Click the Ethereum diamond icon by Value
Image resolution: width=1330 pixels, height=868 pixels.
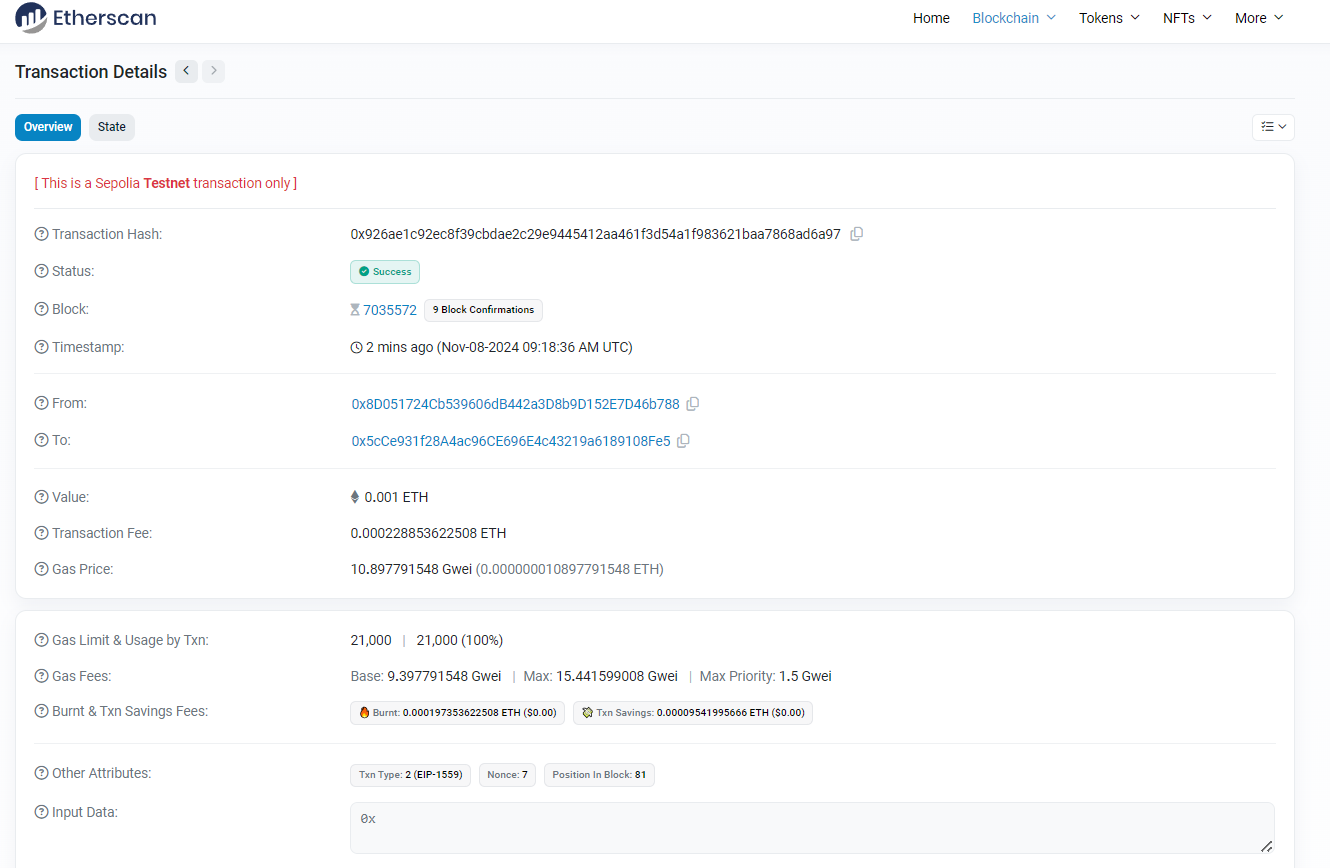point(355,497)
